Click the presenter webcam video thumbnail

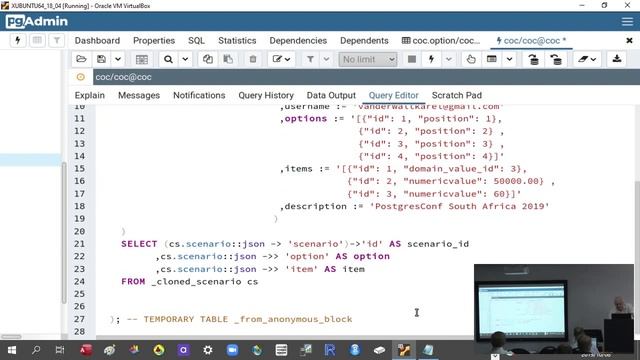click(x=554, y=308)
